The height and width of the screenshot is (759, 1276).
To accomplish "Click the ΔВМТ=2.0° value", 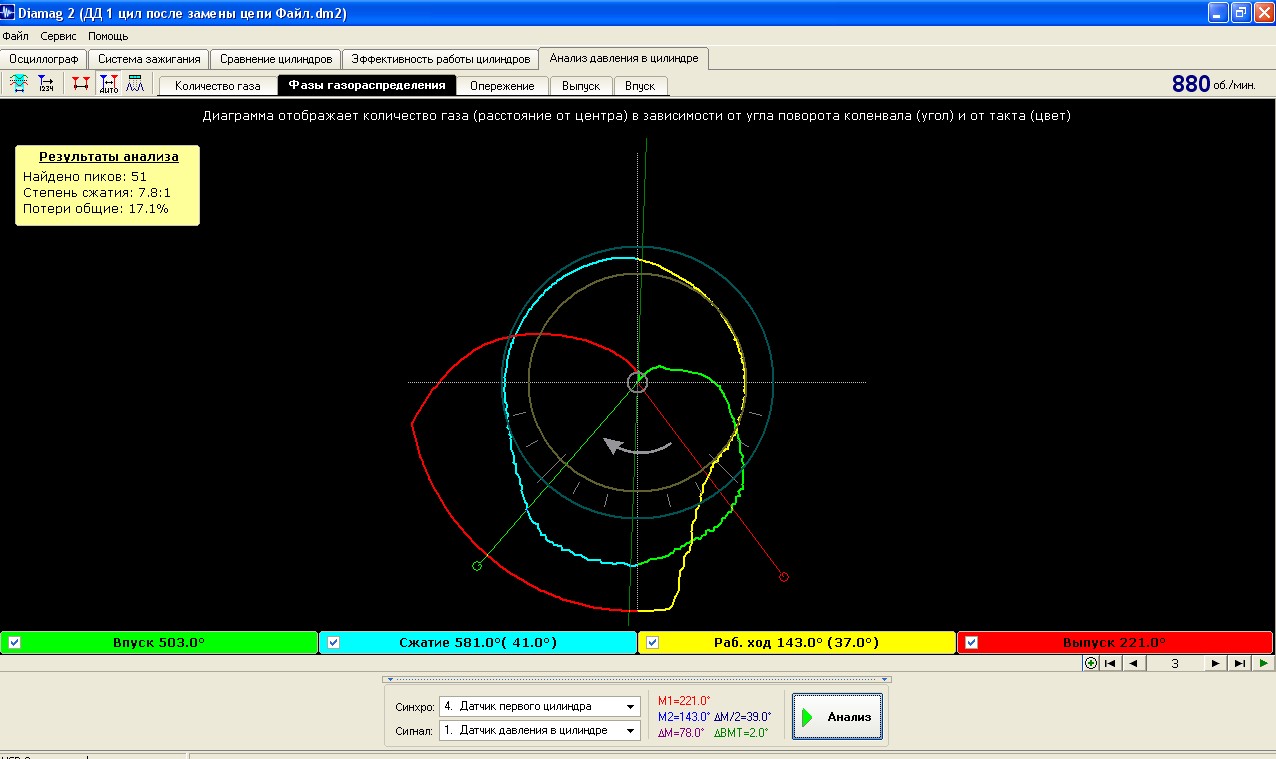I will tap(741, 733).
